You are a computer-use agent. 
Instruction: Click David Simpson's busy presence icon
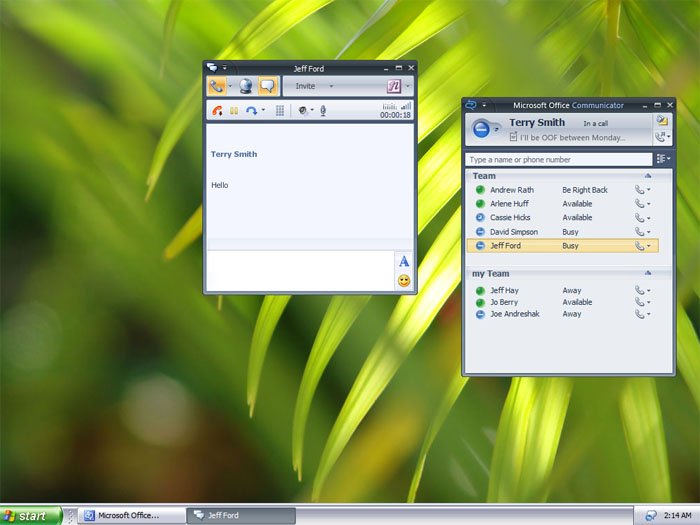(x=480, y=232)
